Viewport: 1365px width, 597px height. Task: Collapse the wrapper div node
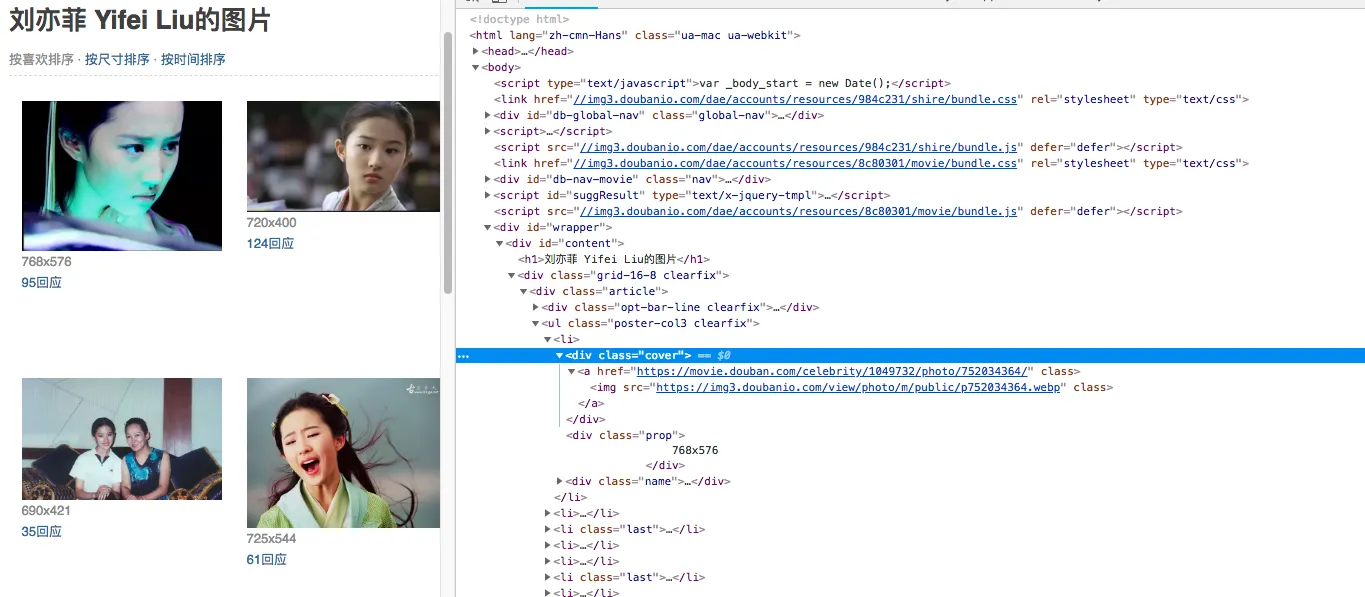pyautogui.click(x=488, y=227)
